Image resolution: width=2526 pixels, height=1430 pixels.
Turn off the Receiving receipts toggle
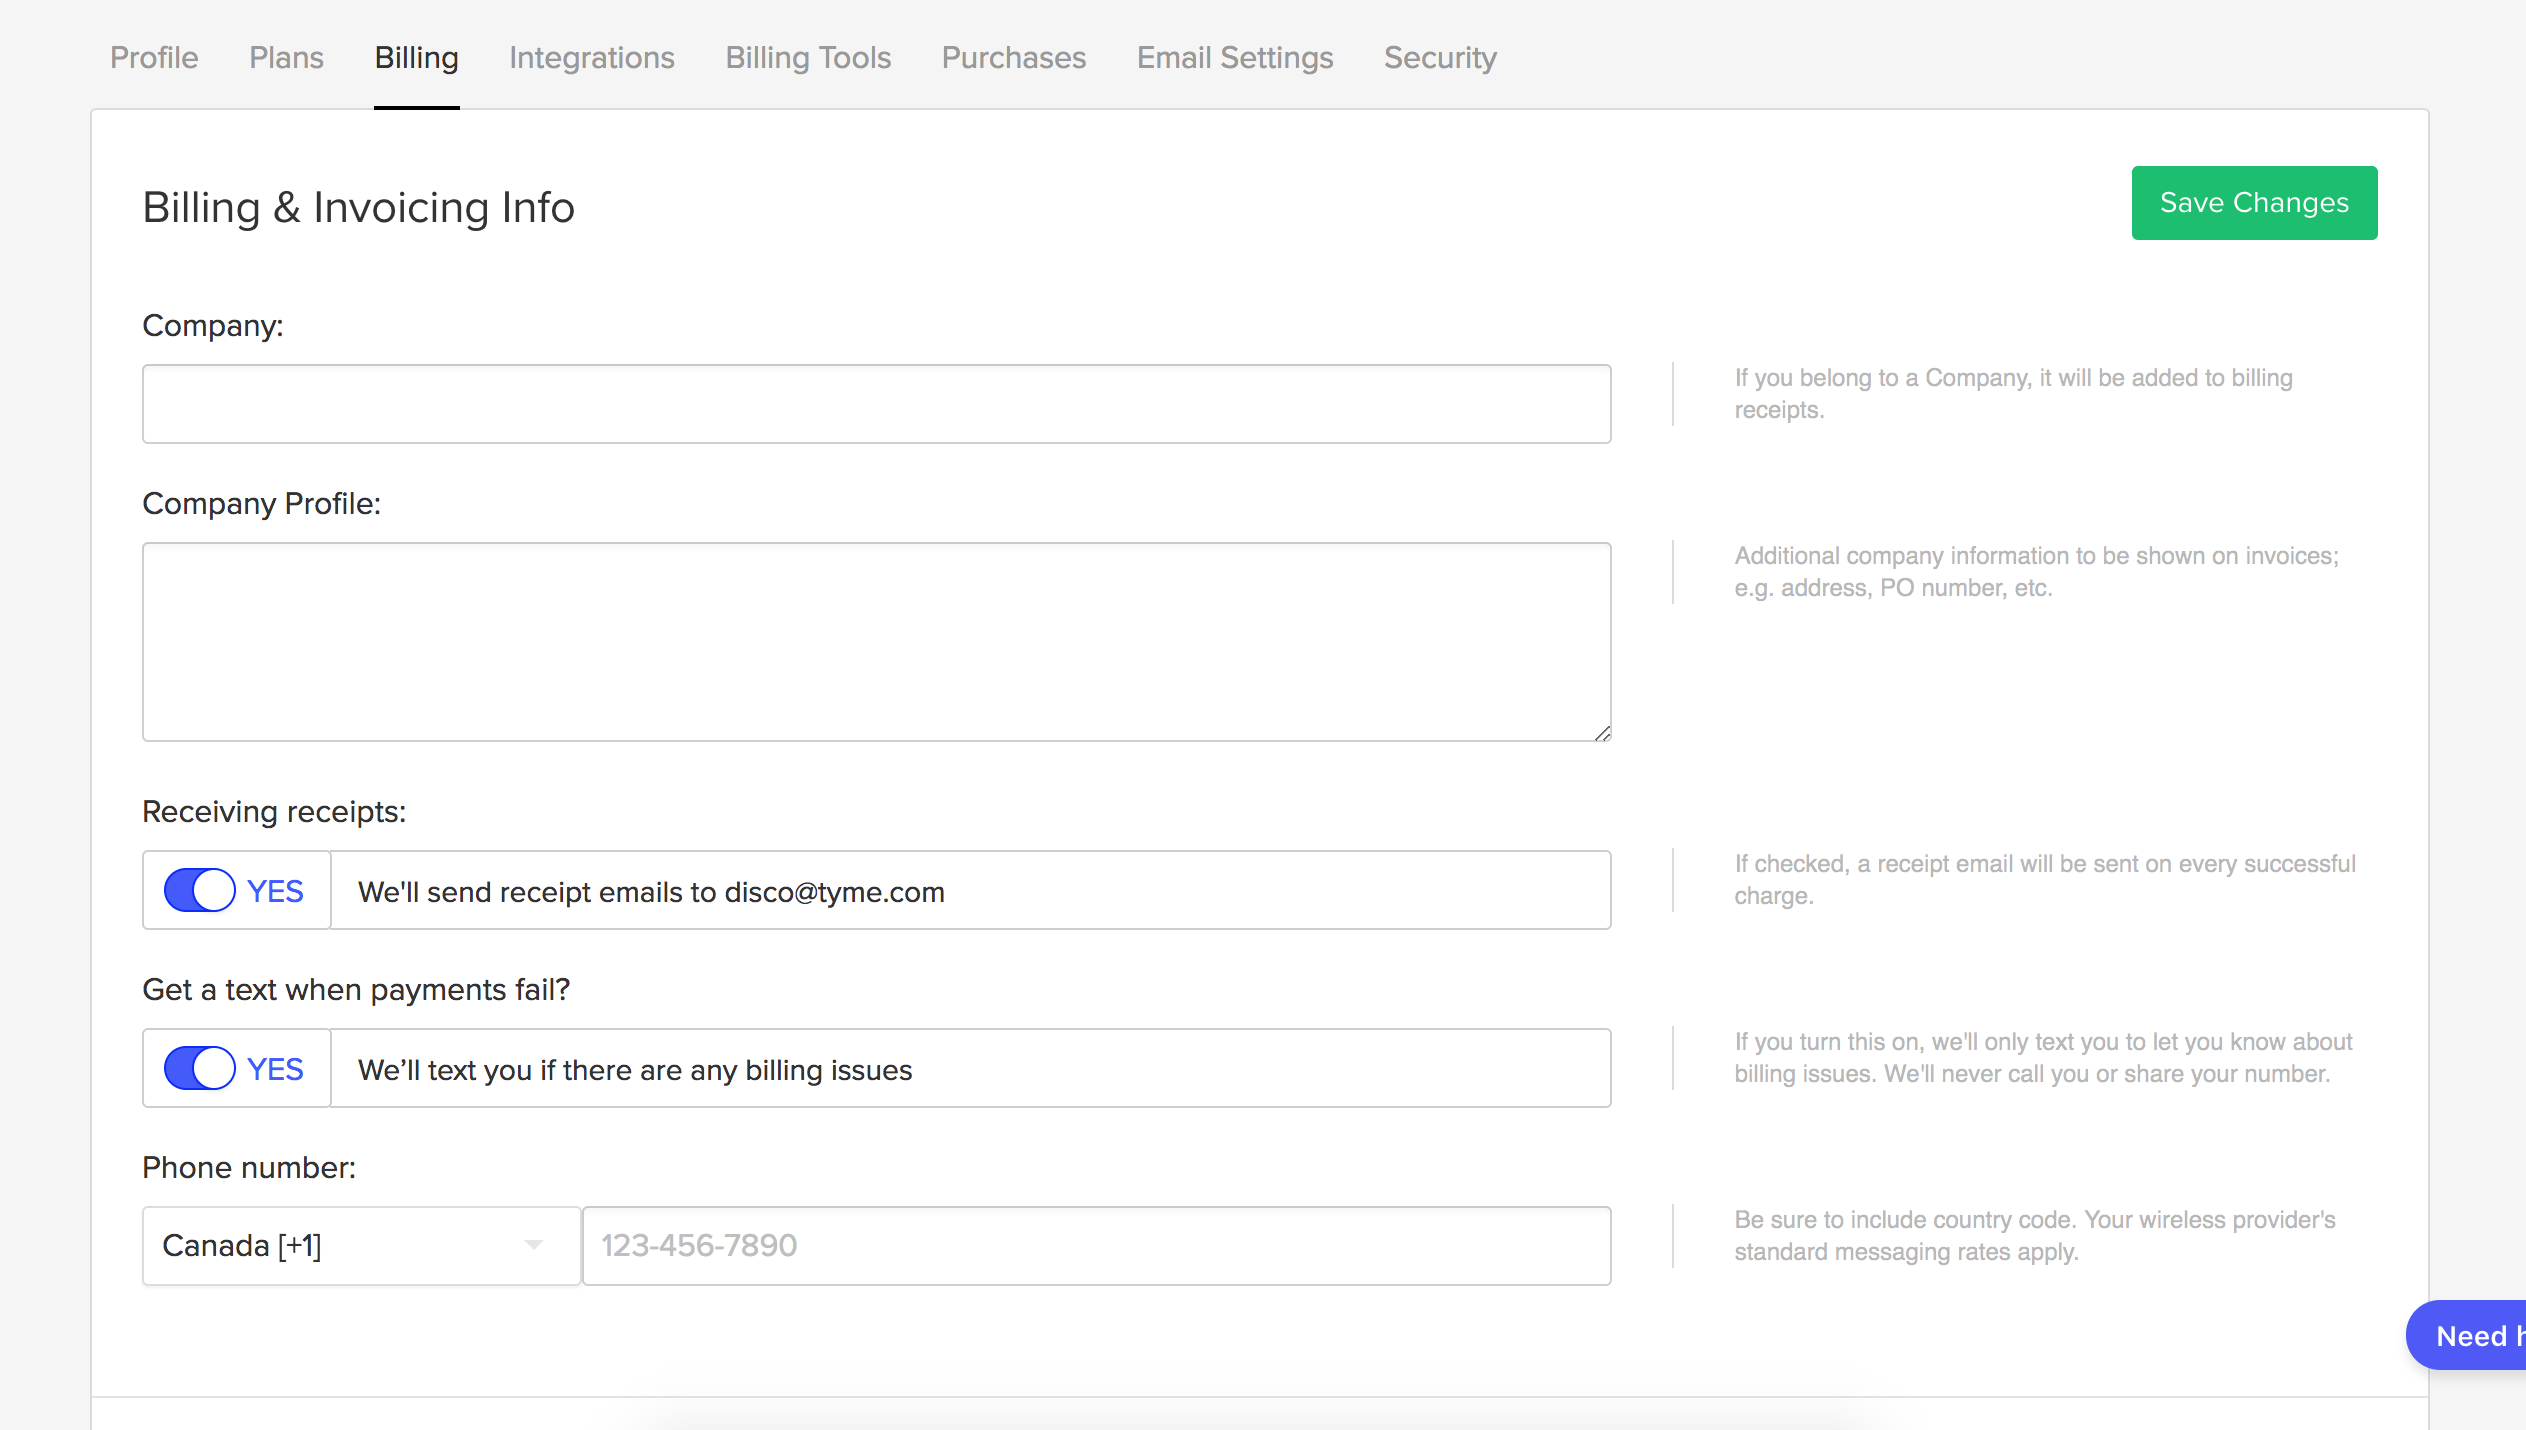point(200,890)
